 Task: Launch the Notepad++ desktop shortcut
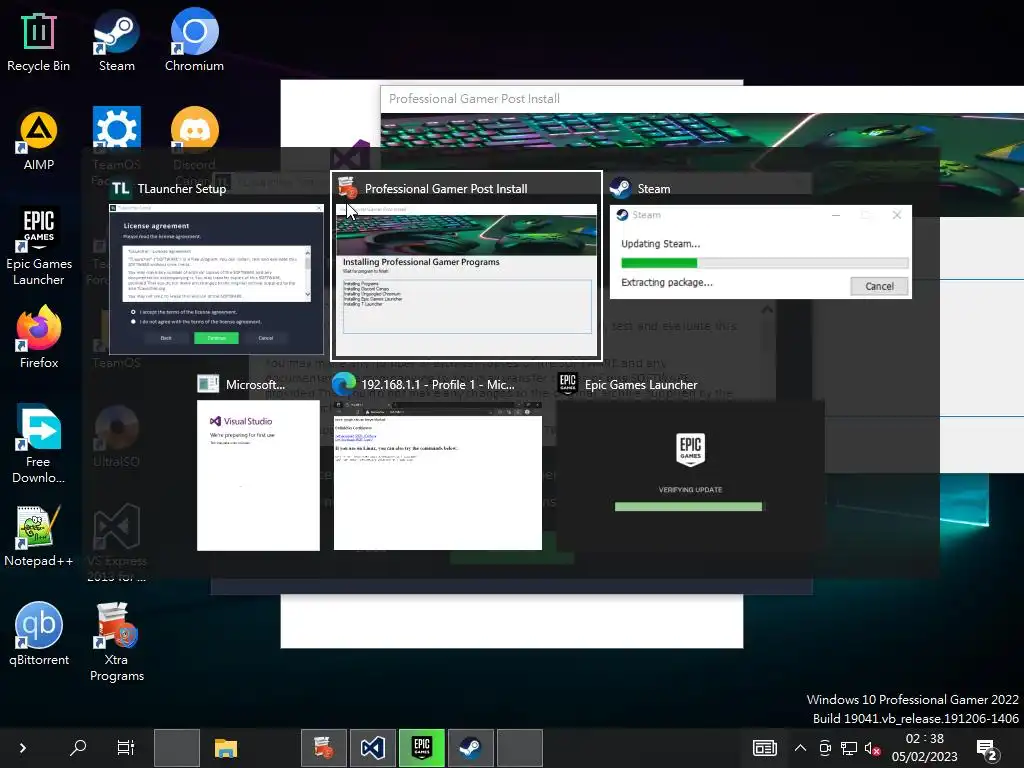coord(39,536)
